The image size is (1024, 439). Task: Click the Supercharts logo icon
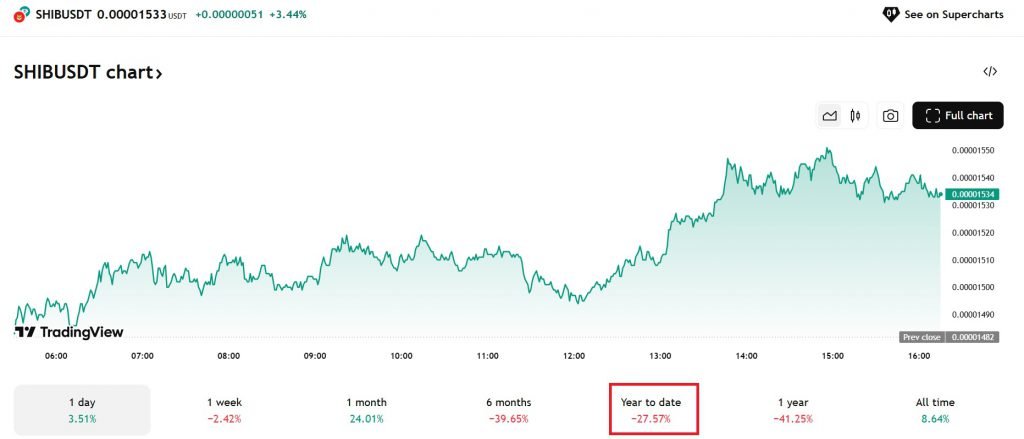[890, 14]
